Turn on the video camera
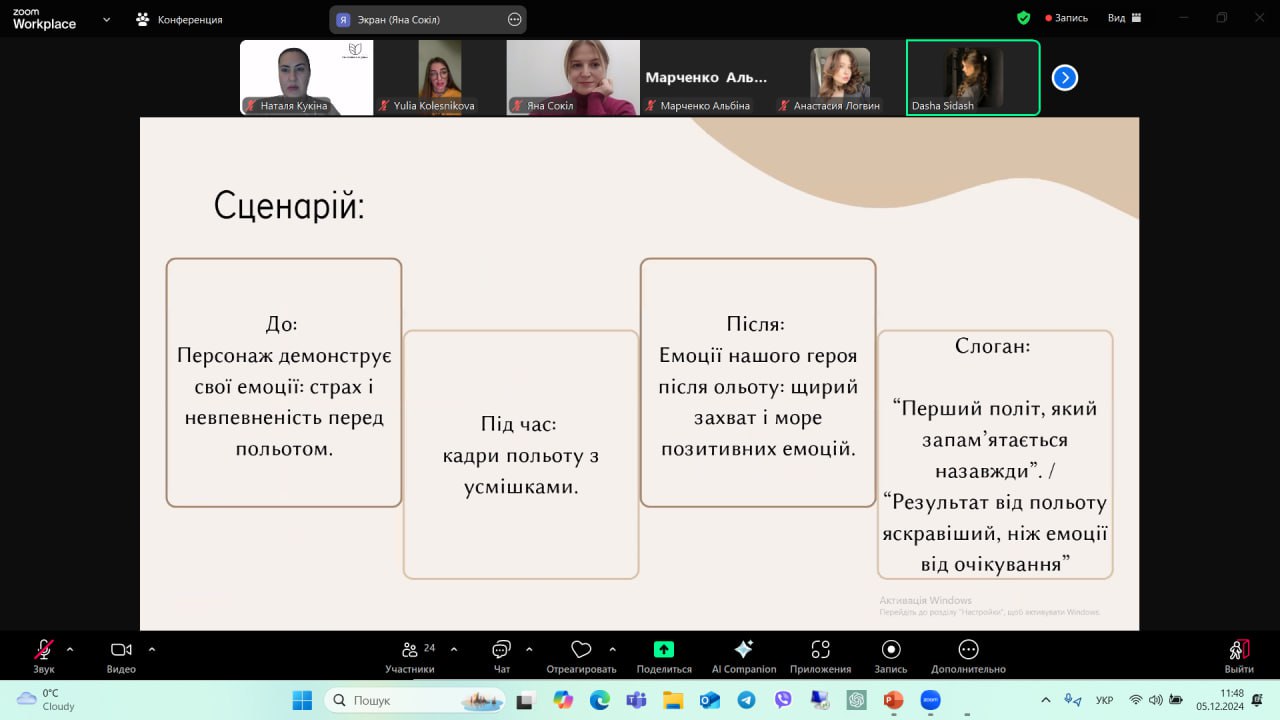Image resolution: width=1280 pixels, height=720 pixels. [x=121, y=655]
